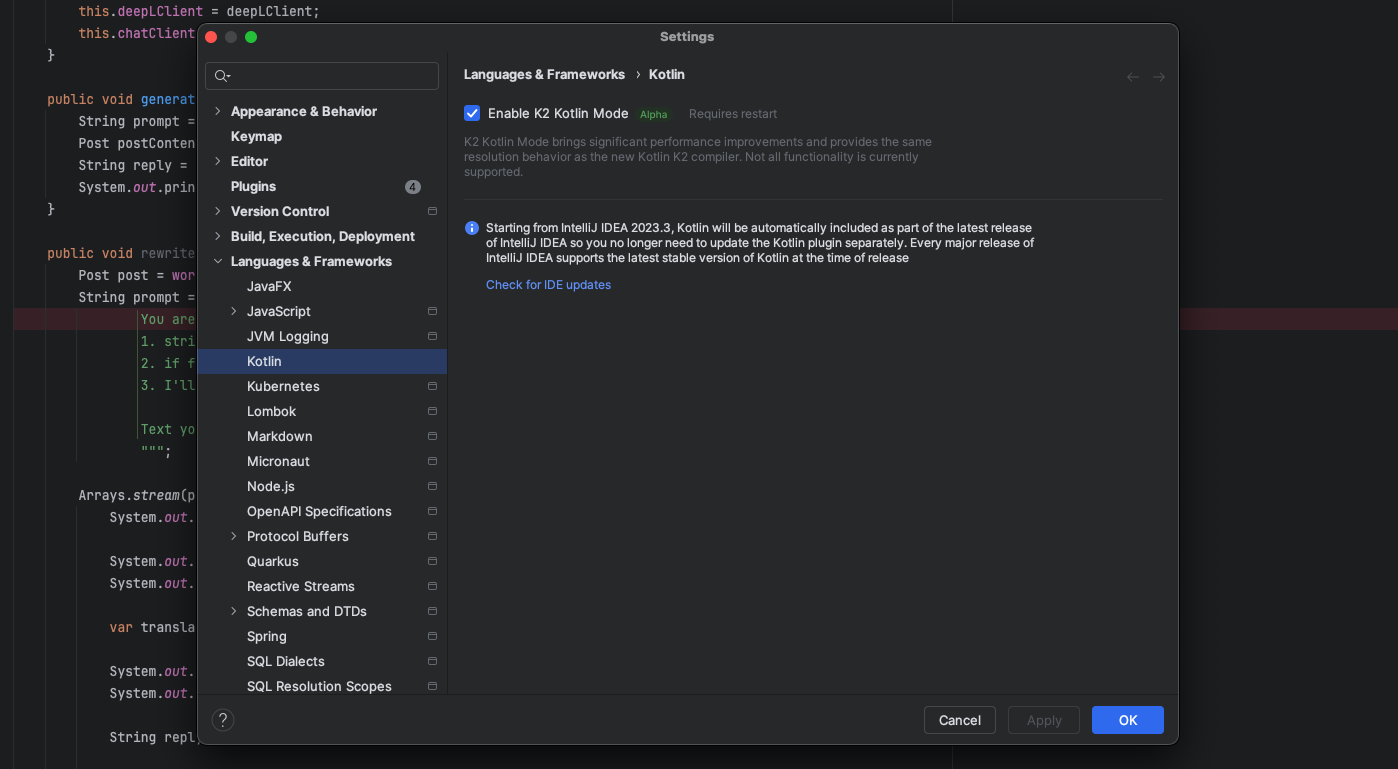
Task: Click the Plugins update count badge
Action: pyautogui.click(x=412, y=186)
